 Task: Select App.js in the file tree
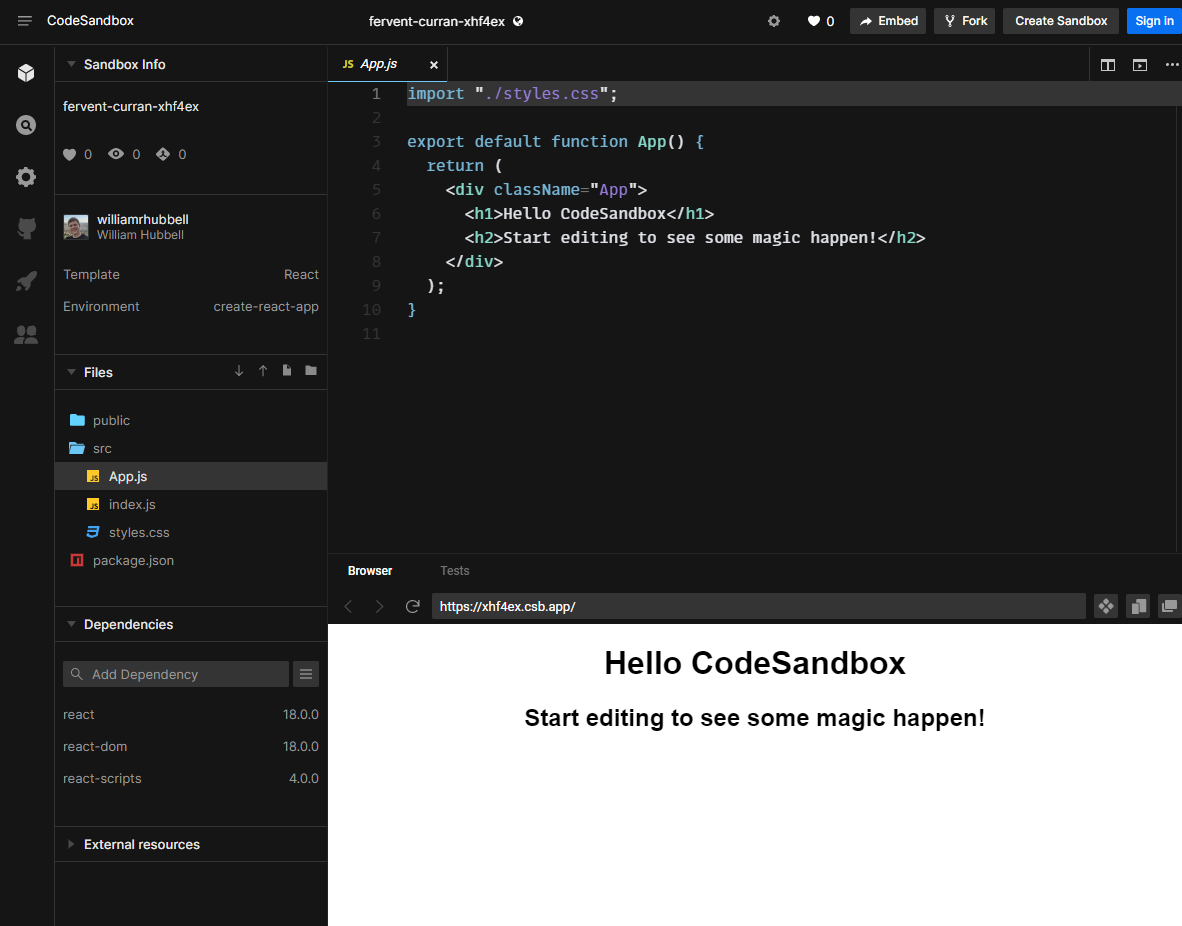[x=191, y=477]
